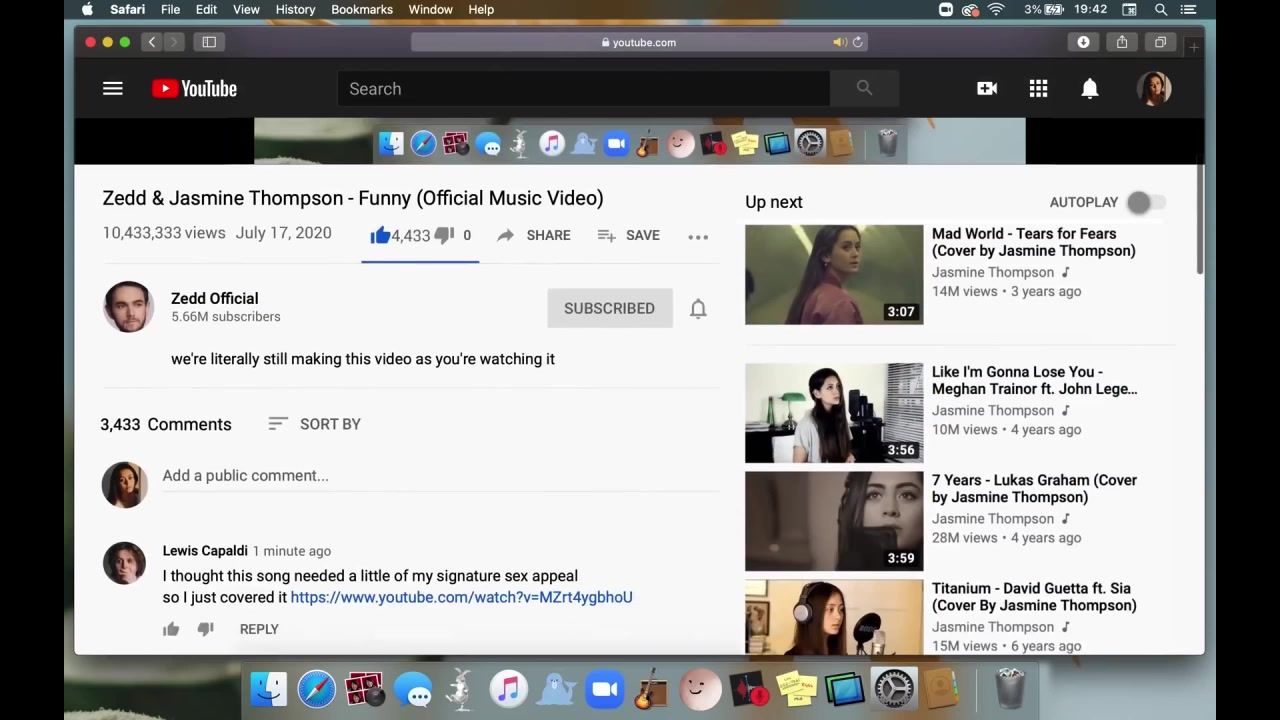
Task: Open the create video camera icon
Action: (987, 89)
